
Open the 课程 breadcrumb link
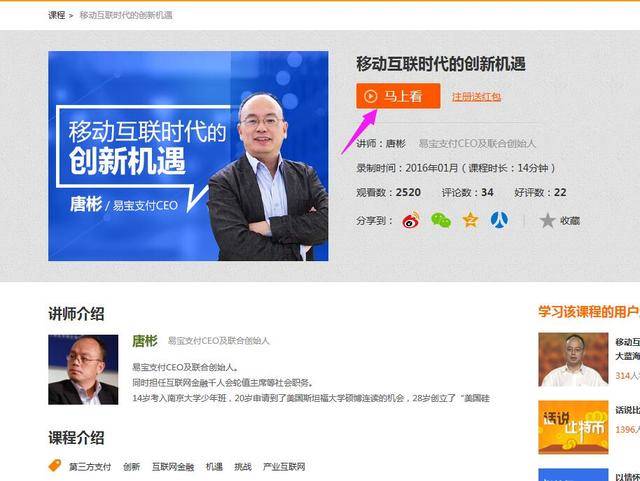tap(57, 15)
